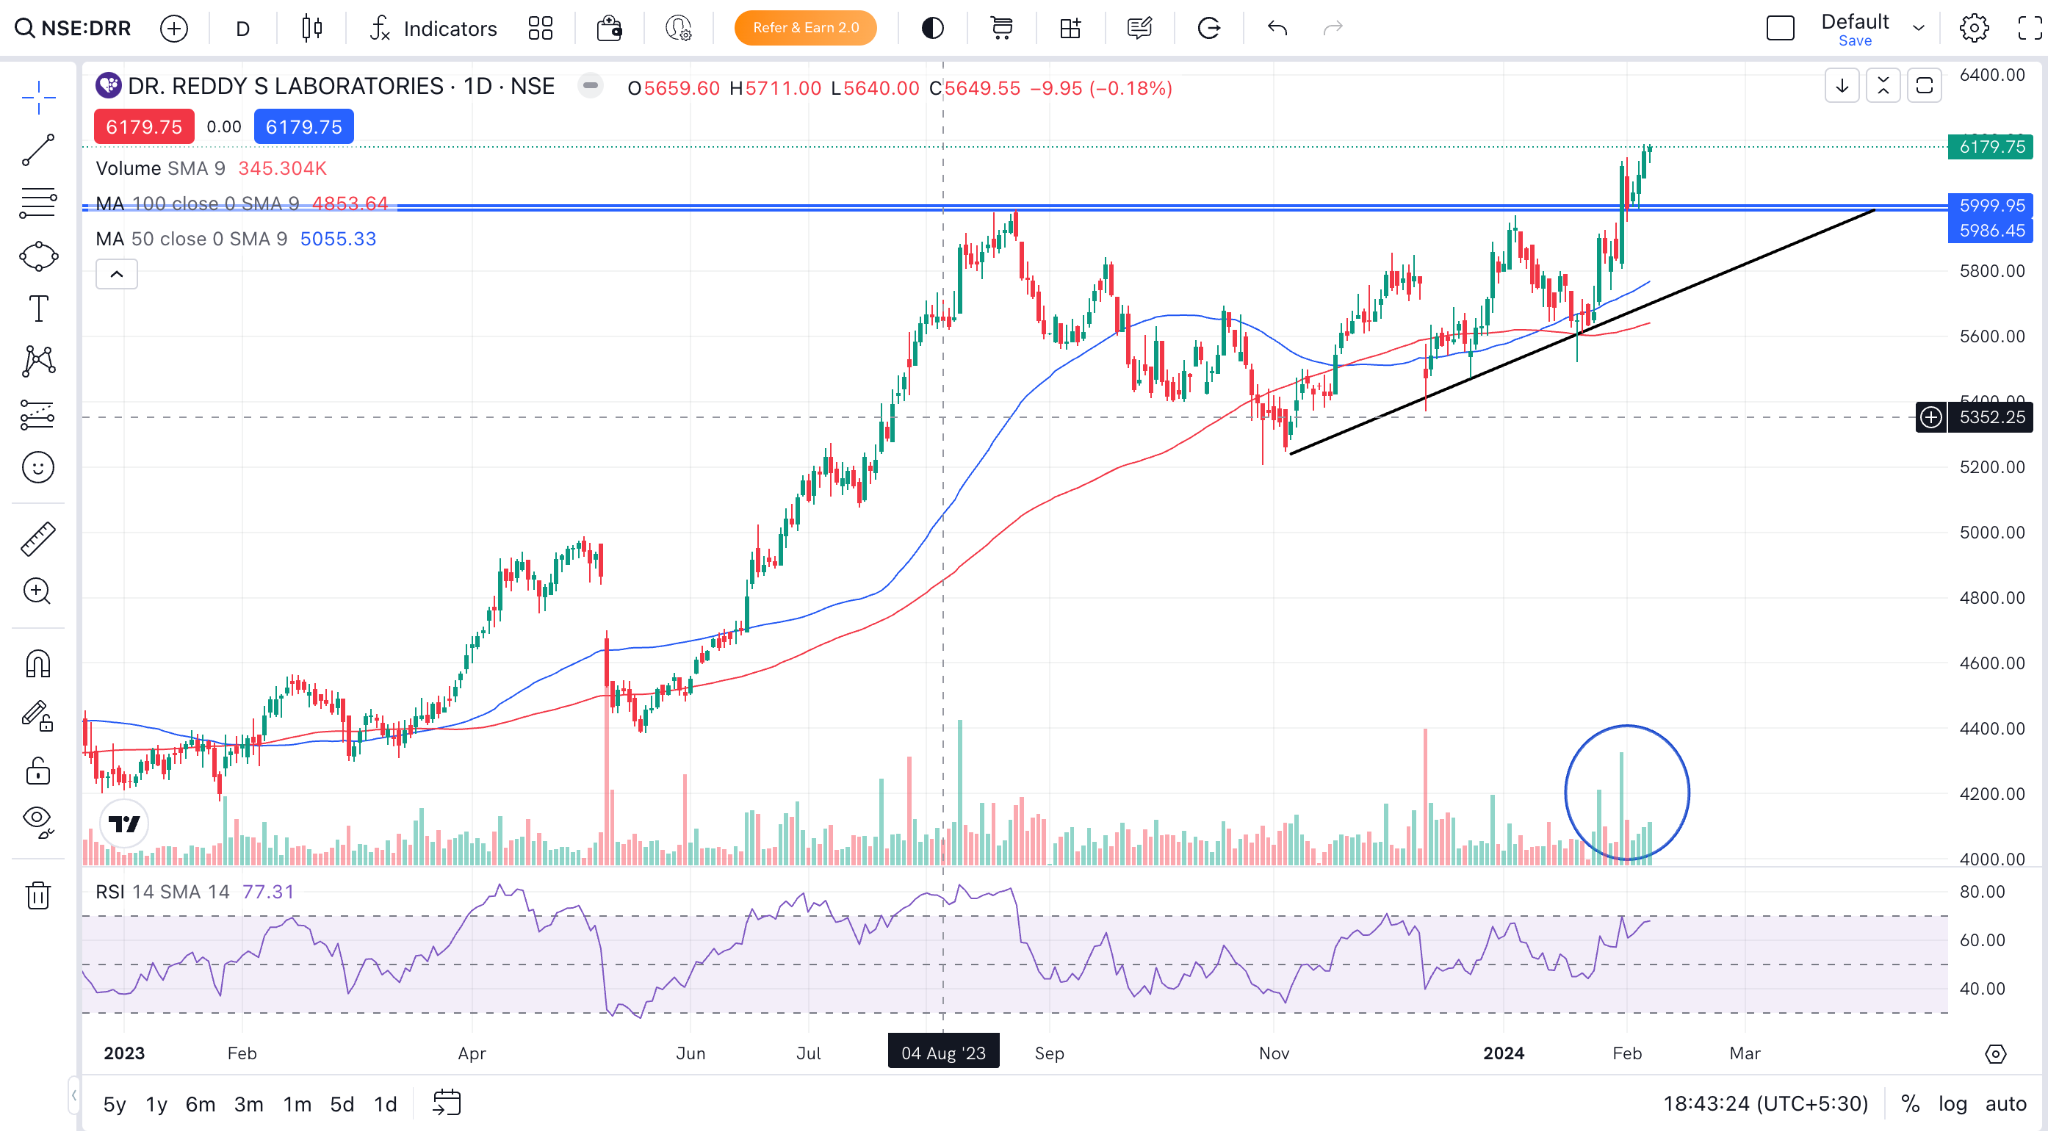
Task: Select the 1m date range
Action: point(297,1104)
